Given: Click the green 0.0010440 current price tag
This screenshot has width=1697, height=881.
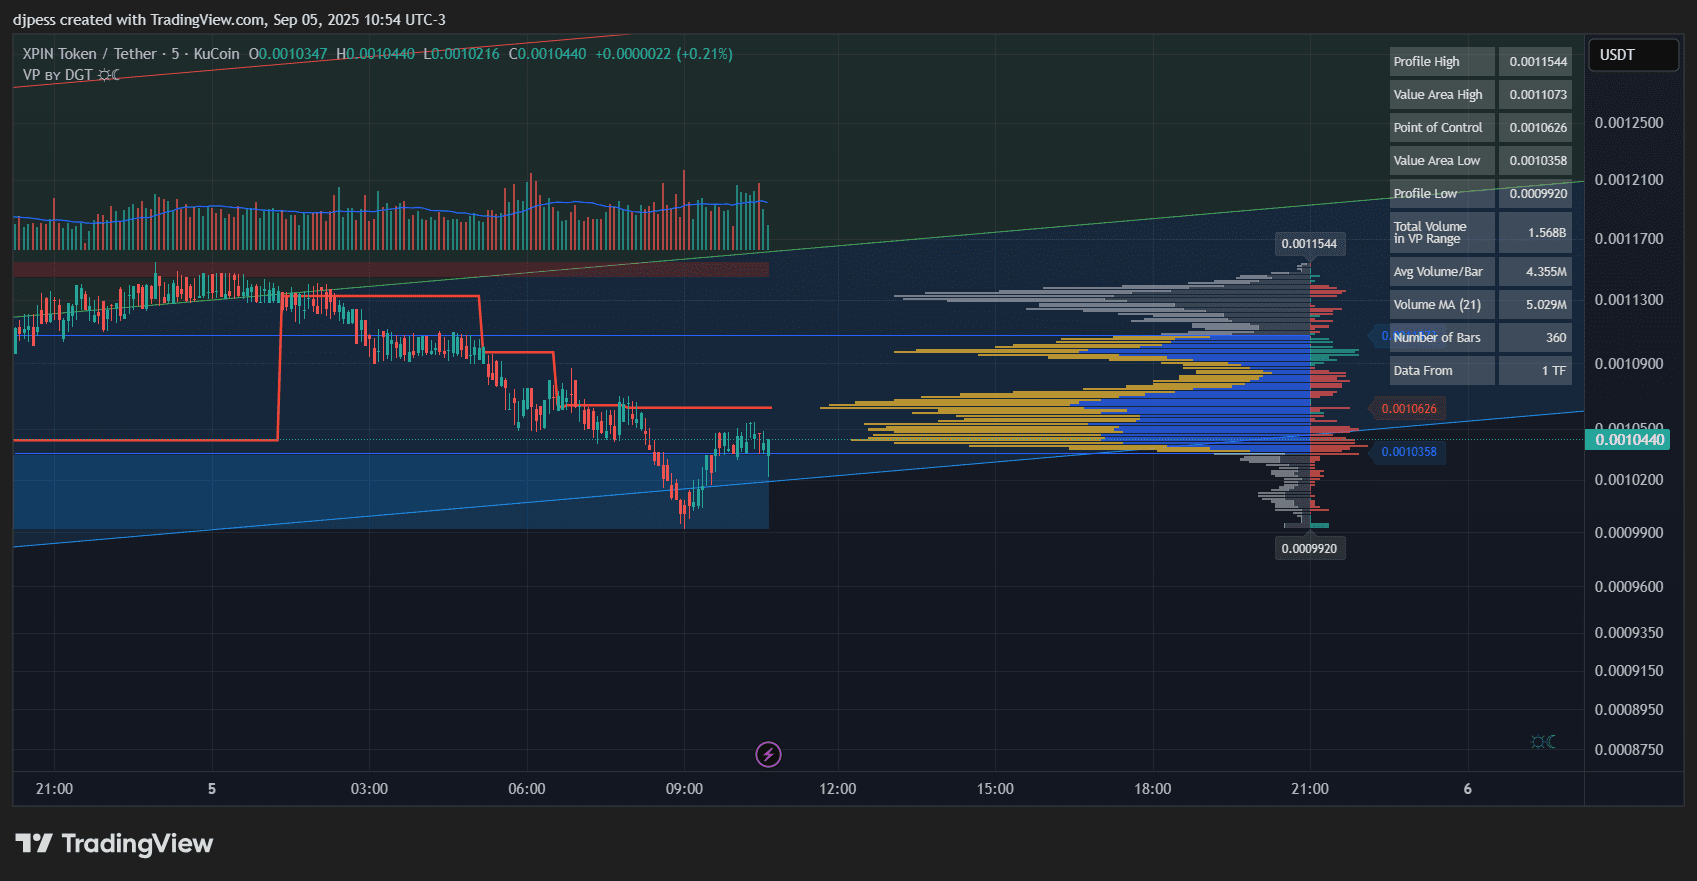Looking at the screenshot, I should 1629,439.
